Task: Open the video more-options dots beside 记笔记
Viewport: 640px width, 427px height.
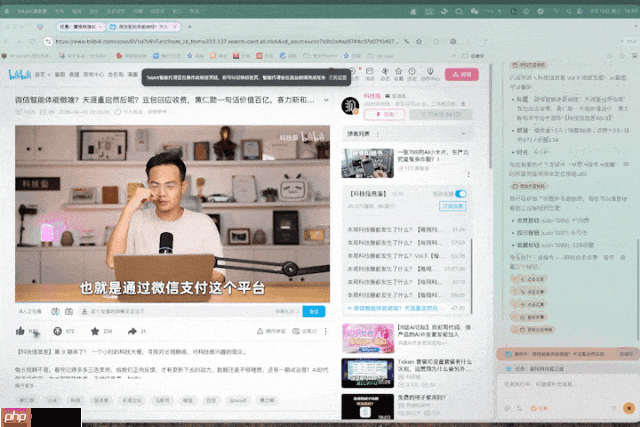Action: [x=325, y=331]
